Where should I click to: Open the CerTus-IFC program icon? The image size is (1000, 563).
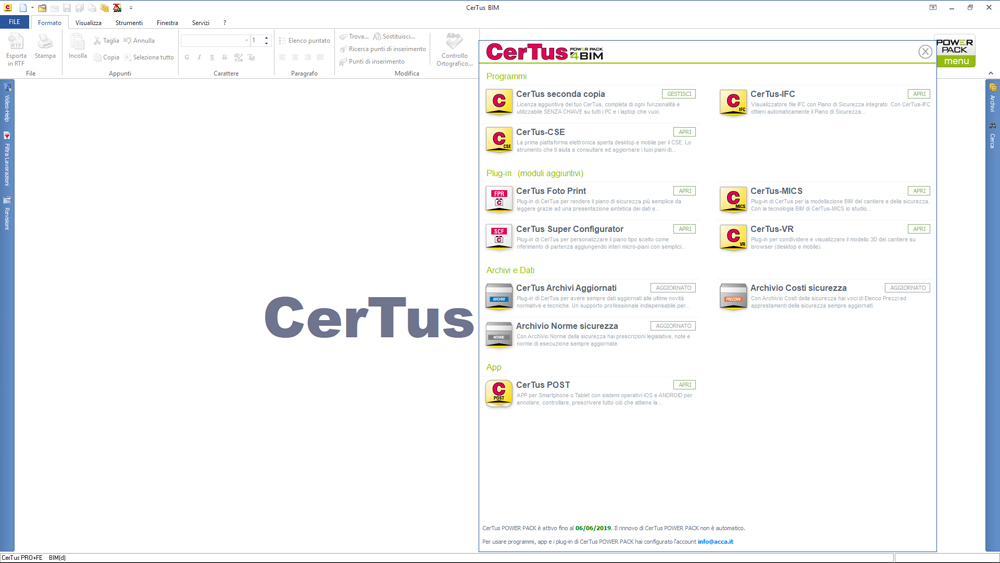pos(733,102)
